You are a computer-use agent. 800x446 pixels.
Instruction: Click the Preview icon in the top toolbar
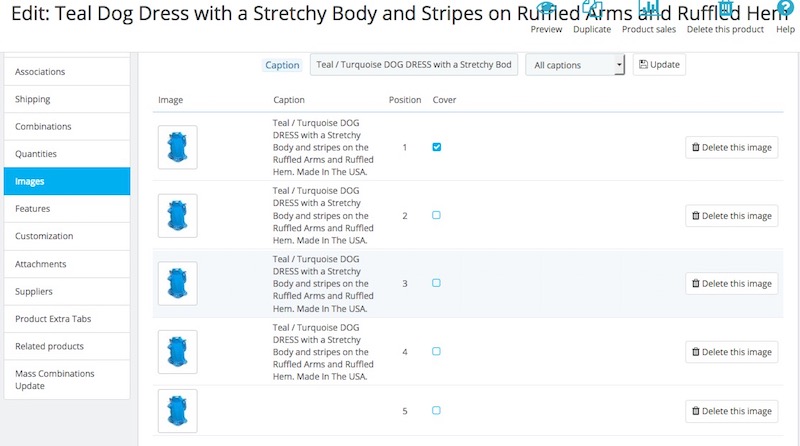pos(546,12)
